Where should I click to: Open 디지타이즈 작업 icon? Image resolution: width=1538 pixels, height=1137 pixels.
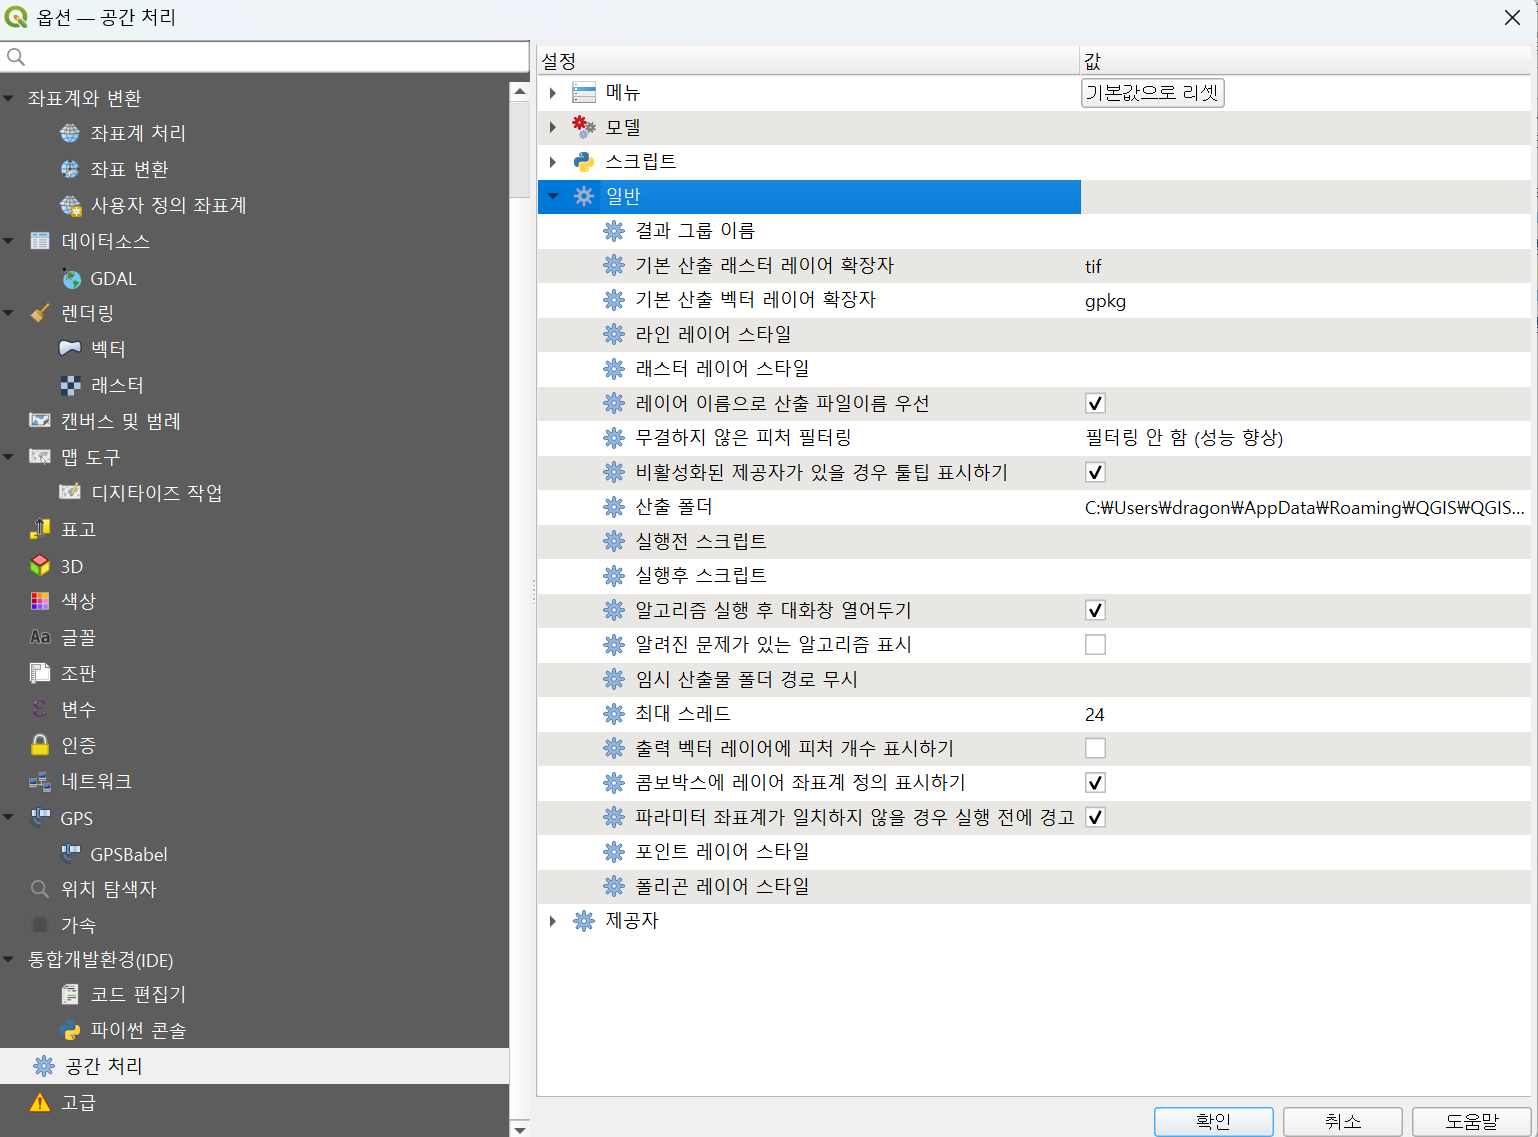tap(70, 492)
